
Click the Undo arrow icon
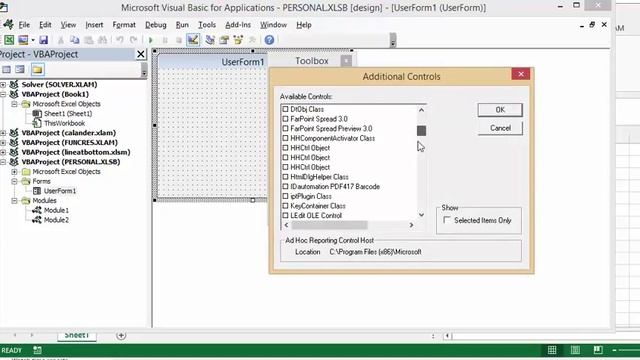tap(120, 40)
